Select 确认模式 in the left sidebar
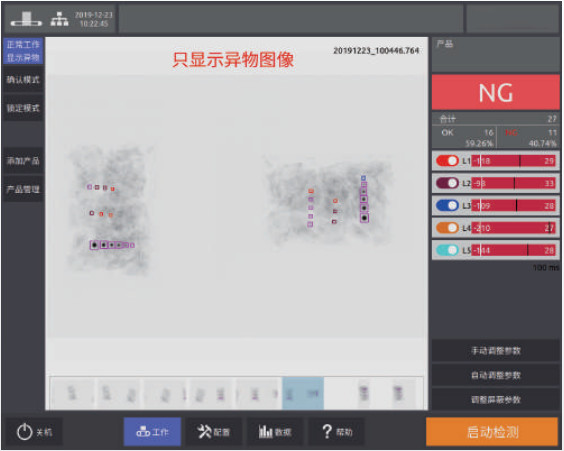Screen dimensions: 564x451 [x=23, y=80]
